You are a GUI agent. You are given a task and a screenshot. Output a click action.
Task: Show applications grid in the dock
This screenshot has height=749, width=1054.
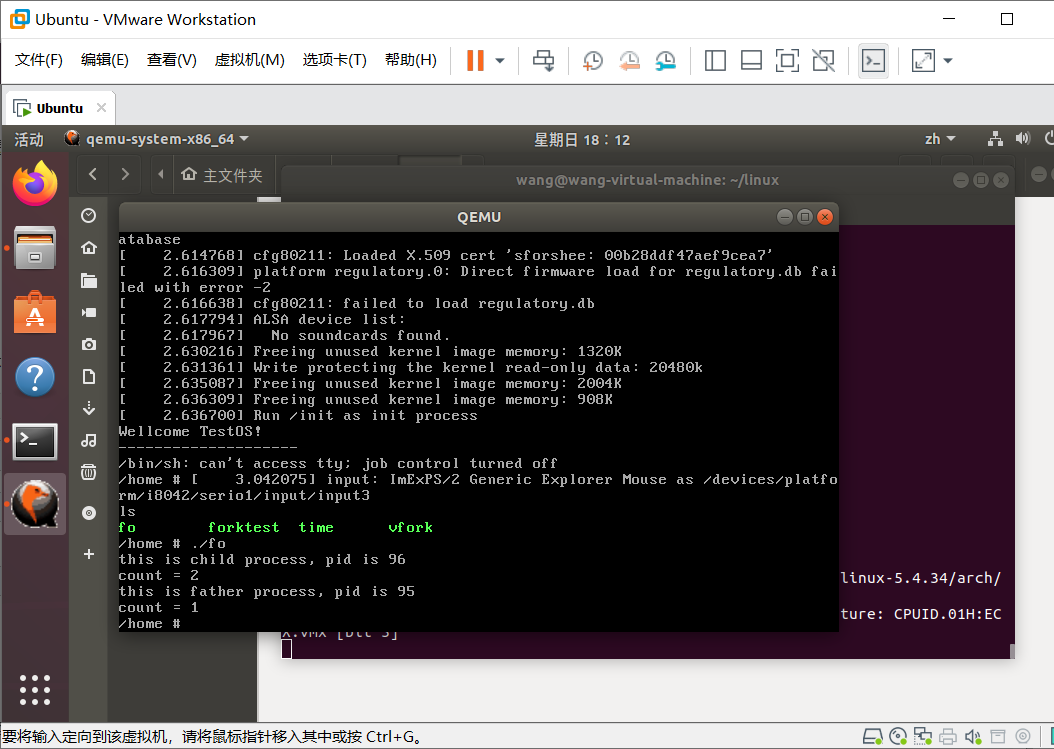35,690
